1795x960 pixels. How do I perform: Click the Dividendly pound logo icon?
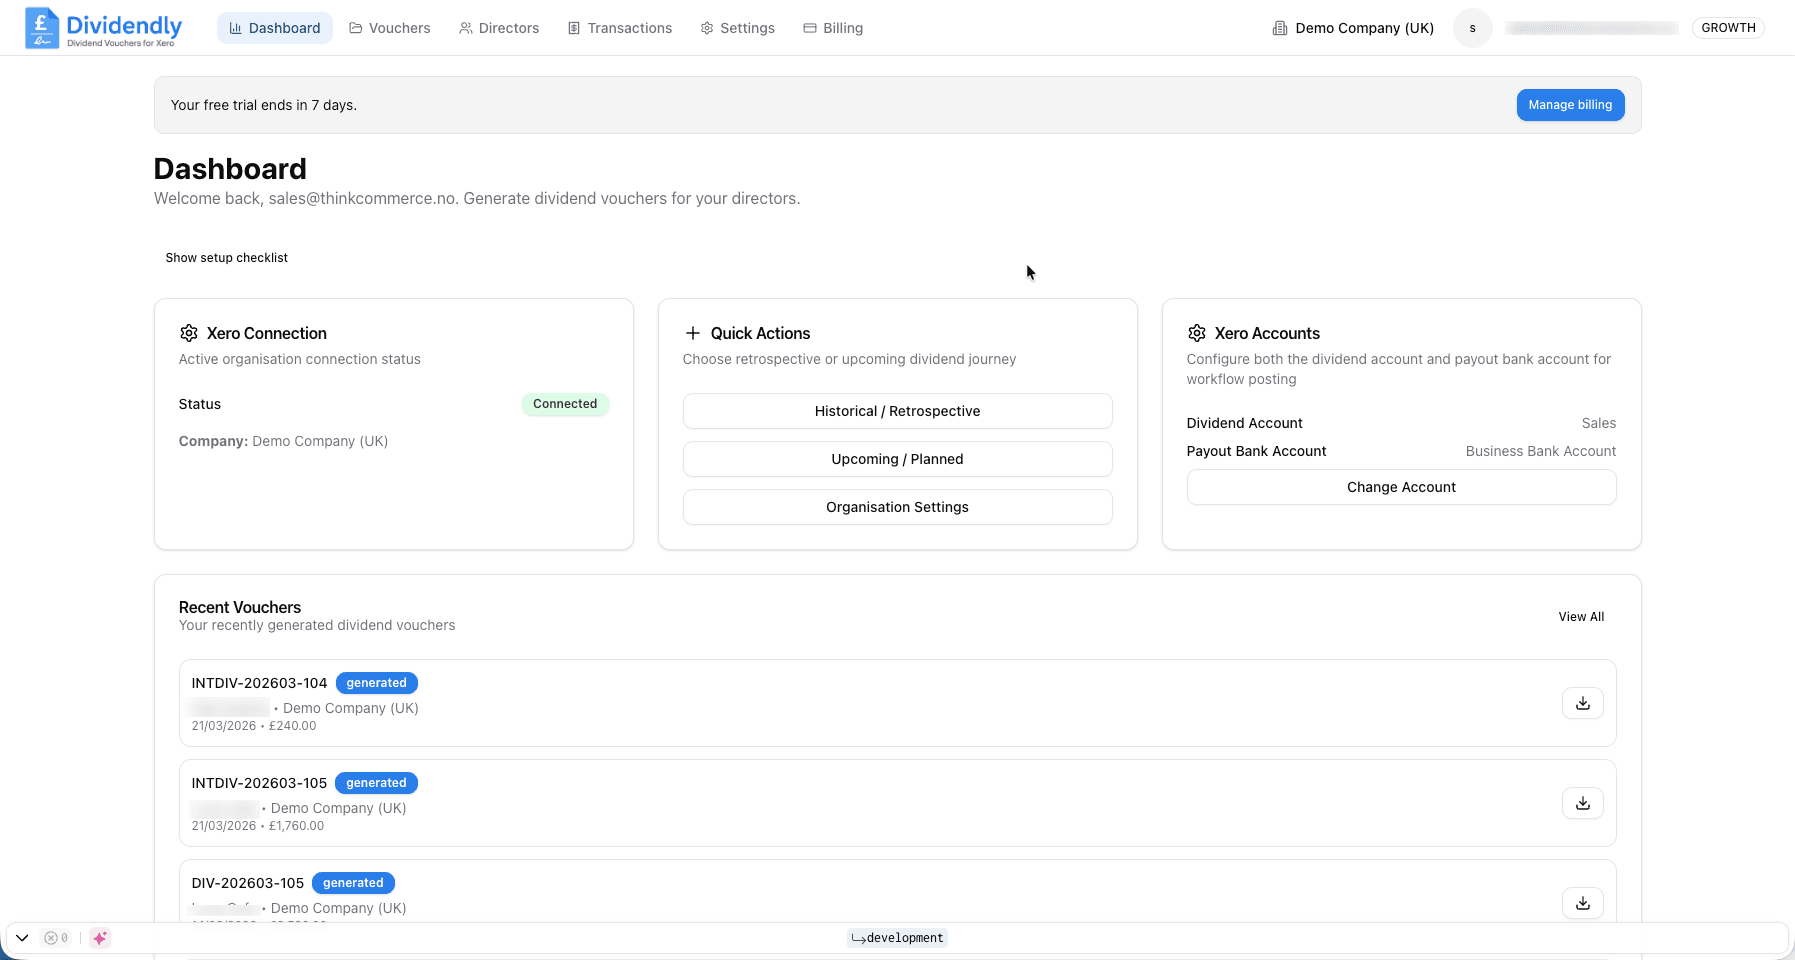click(41, 27)
